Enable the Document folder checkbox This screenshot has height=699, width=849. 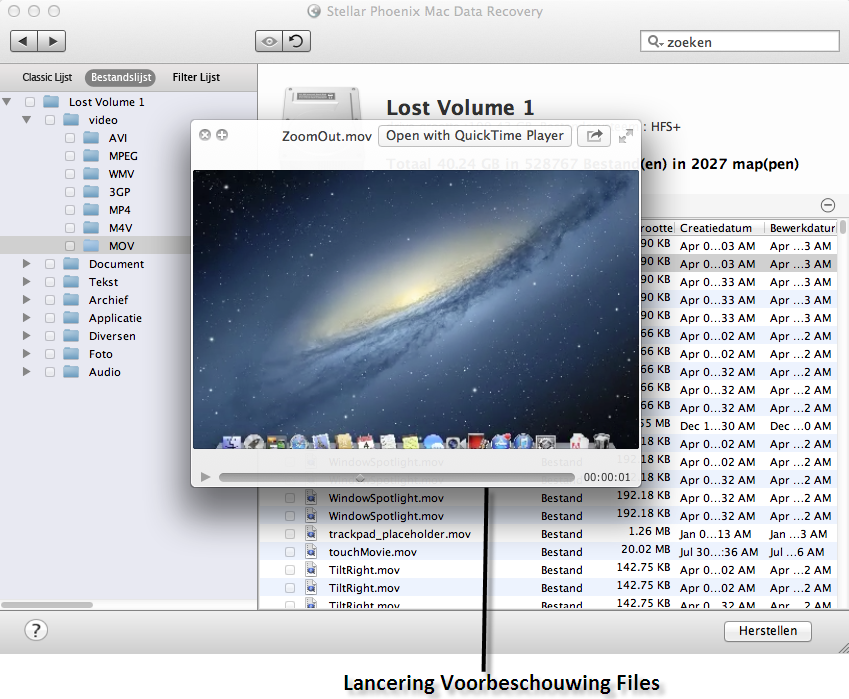(x=50, y=264)
